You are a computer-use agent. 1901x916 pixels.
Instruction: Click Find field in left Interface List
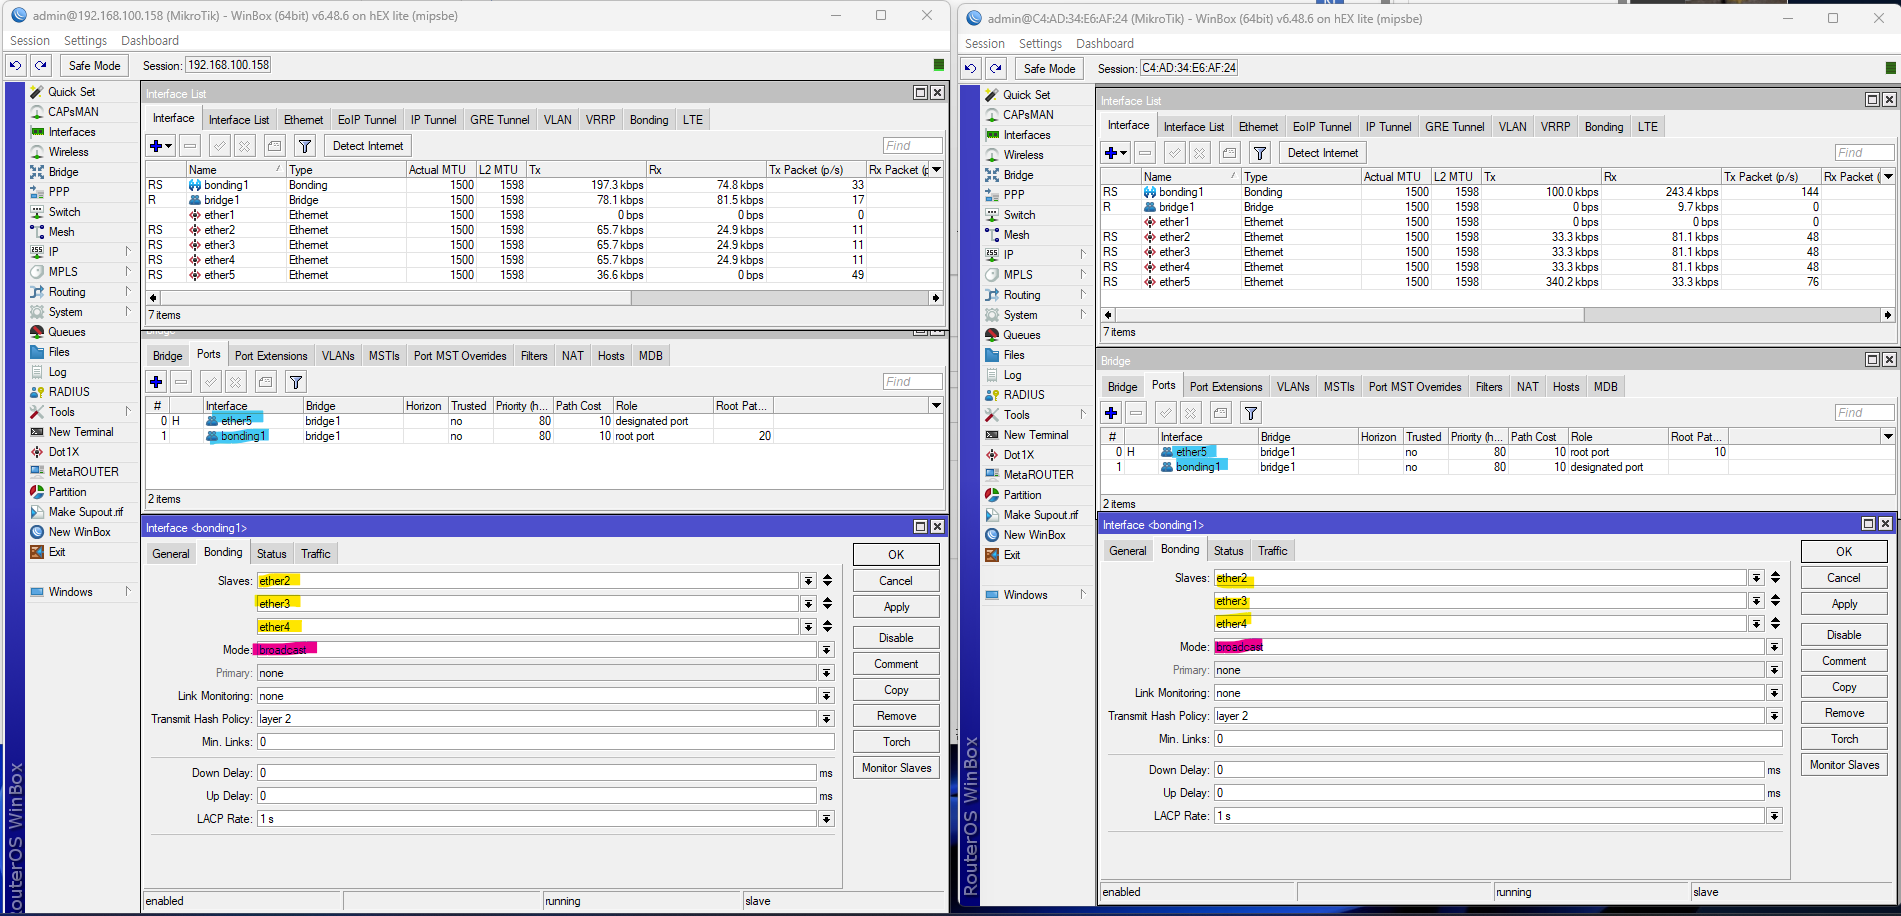point(912,146)
